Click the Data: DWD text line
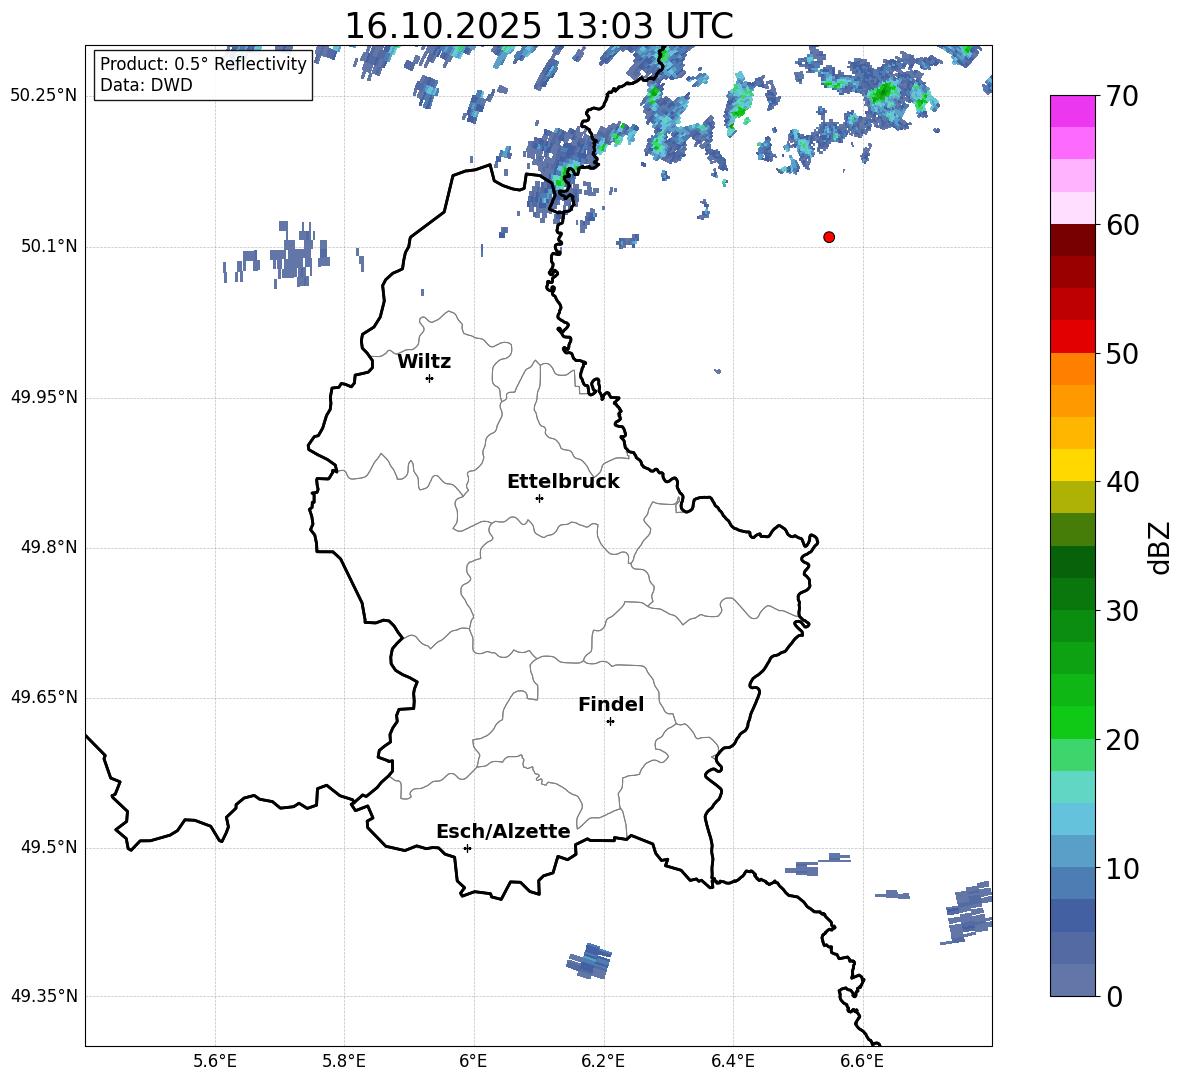 click(146, 85)
